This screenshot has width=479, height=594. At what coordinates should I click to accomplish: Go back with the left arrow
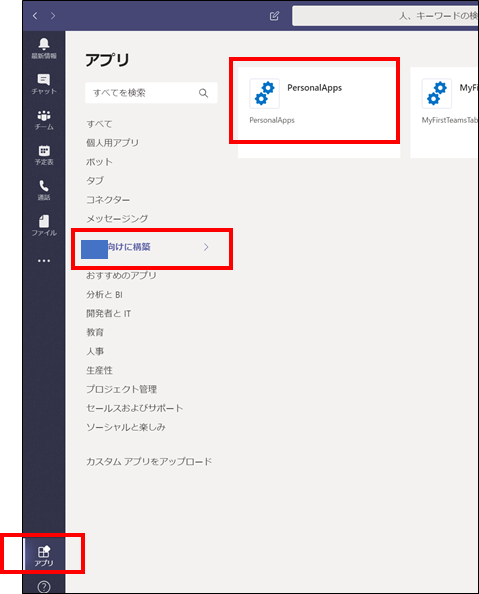coord(35,16)
